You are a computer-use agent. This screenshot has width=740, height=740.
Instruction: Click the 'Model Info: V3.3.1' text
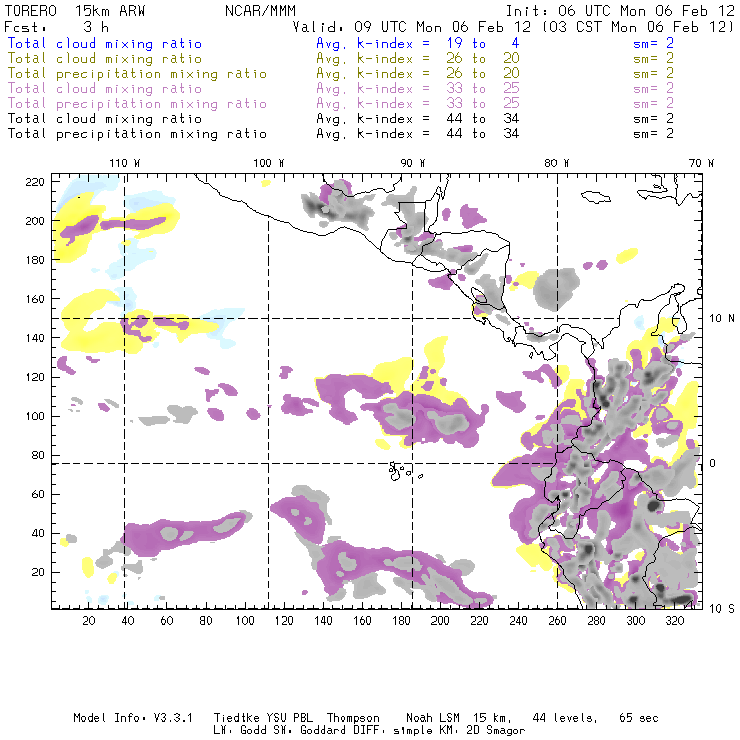click(133, 718)
